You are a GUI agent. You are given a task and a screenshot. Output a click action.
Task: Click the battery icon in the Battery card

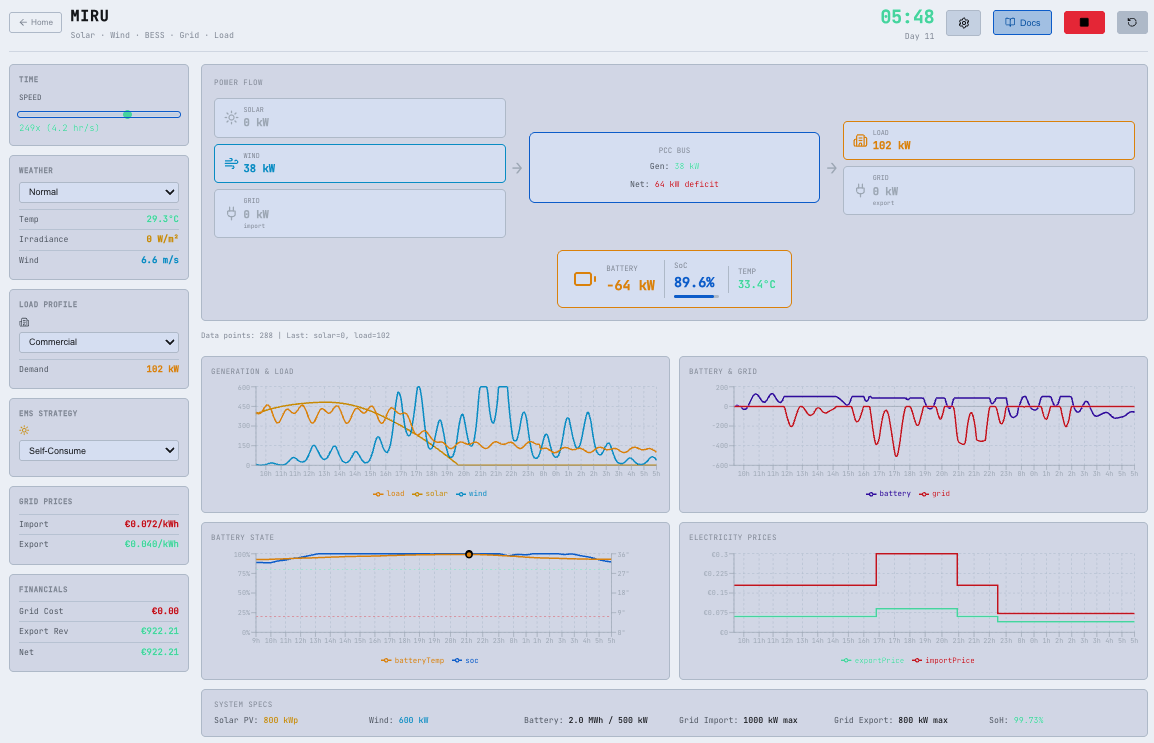585,279
